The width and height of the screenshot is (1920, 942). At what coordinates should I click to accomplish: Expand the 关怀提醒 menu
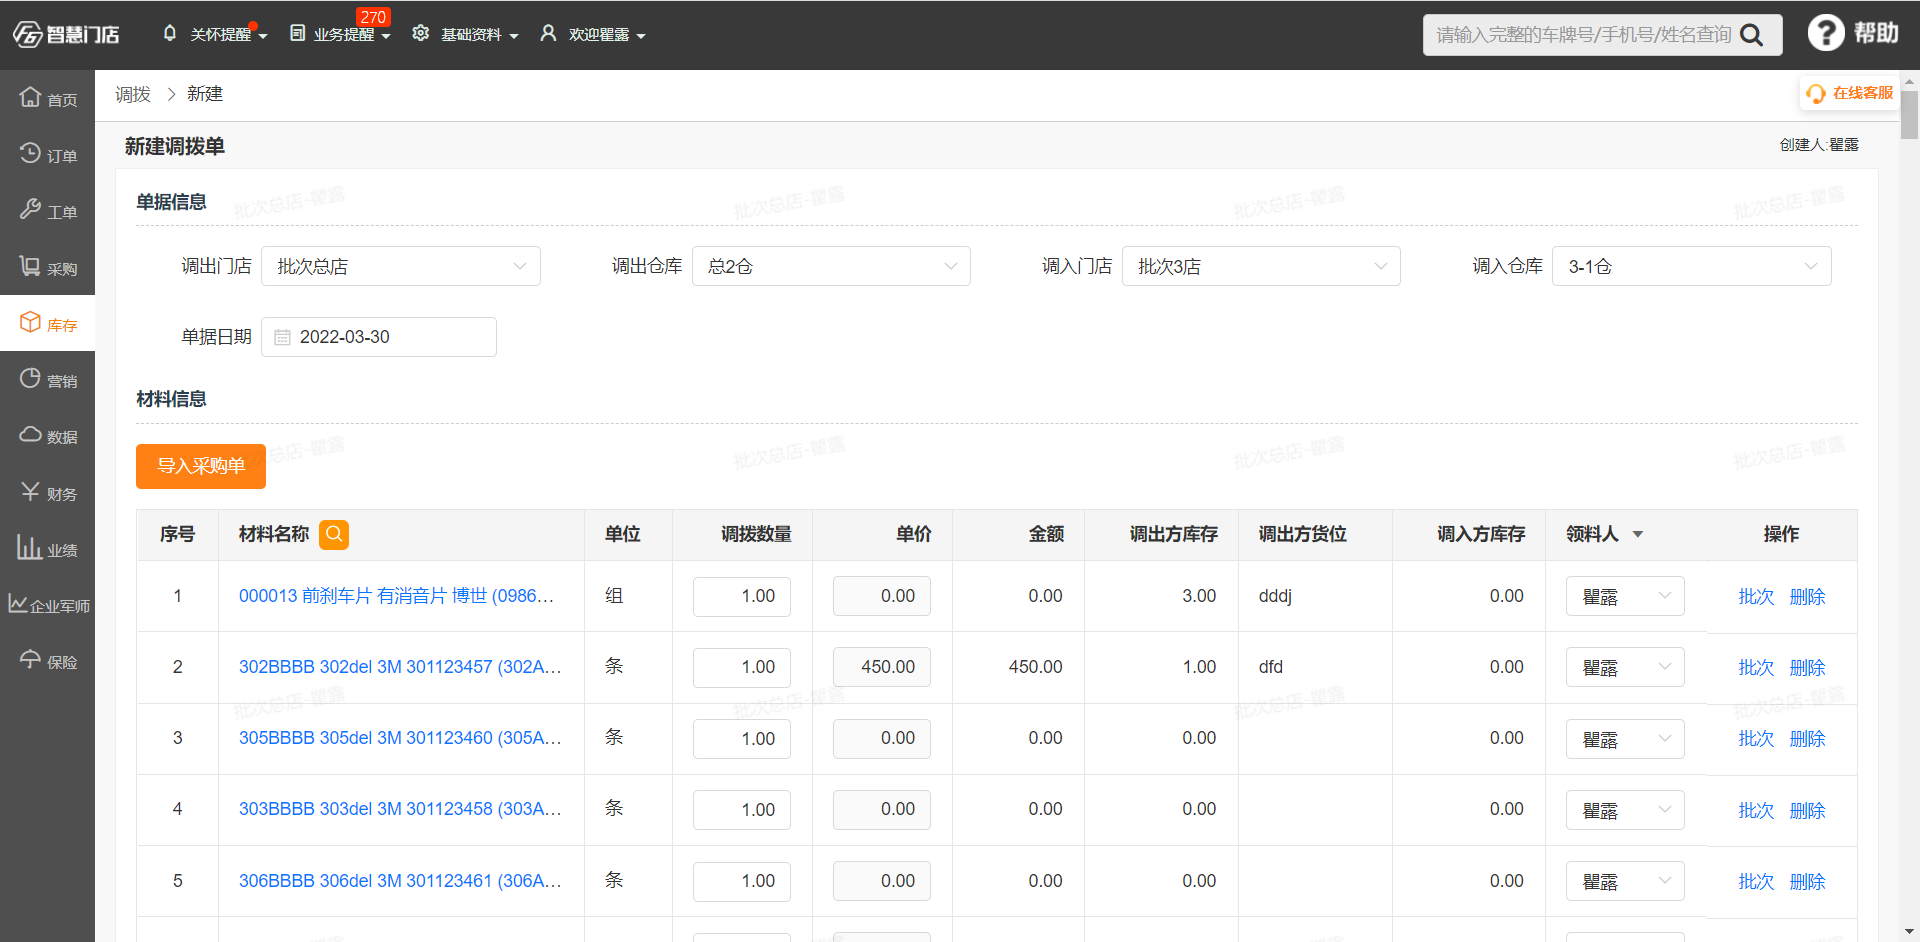pyautogui.click(x=214, y=34)
